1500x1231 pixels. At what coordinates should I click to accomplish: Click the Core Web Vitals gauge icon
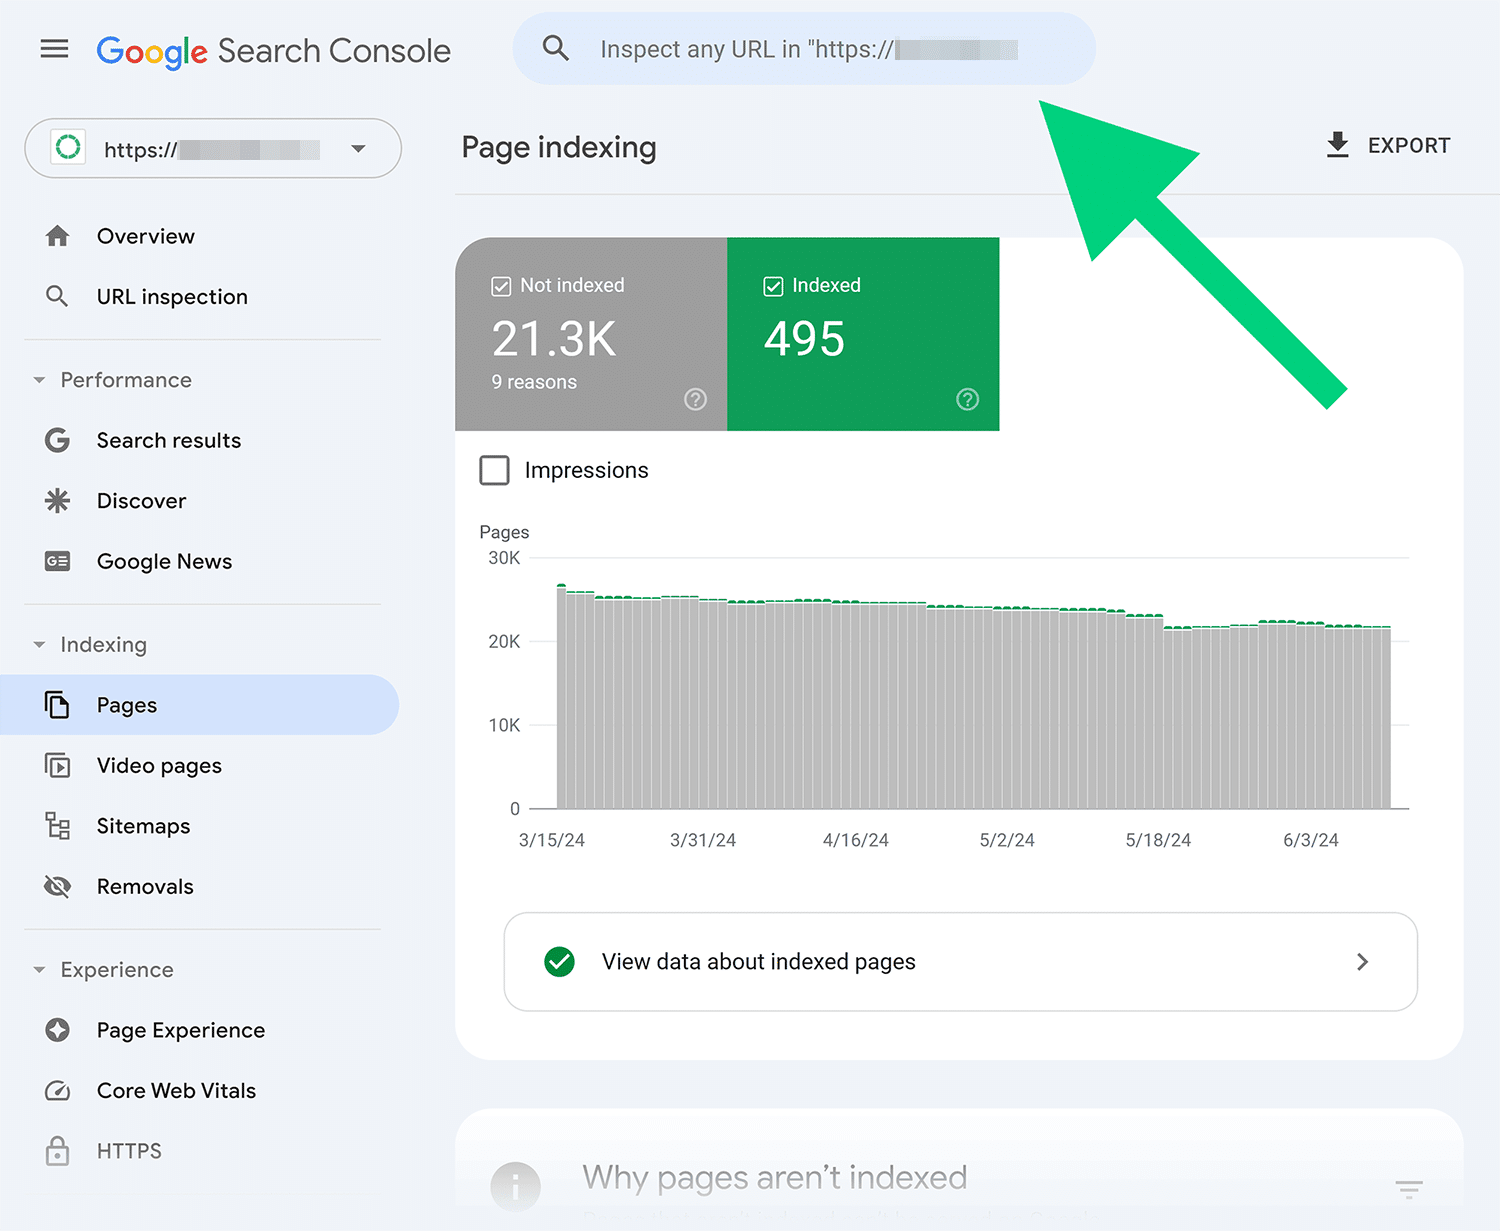click(58, 1091)
